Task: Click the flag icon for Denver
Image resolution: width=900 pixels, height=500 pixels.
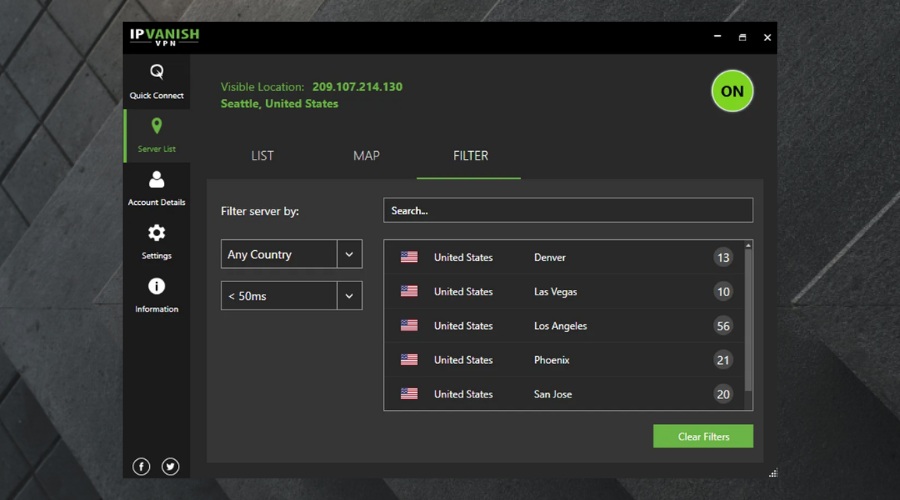Action: coord(409,257)
